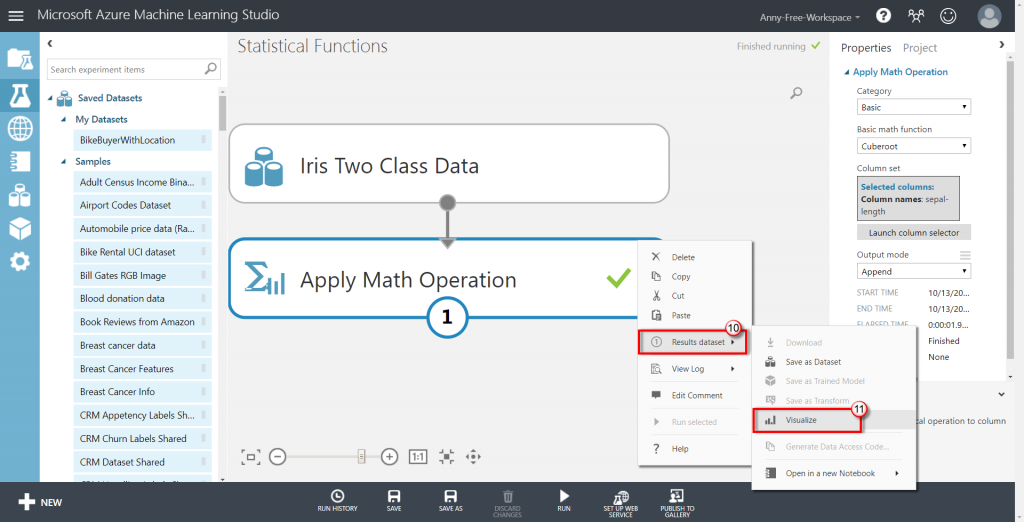
Task: Click the zoom slider handle
Action: point(361,457)
